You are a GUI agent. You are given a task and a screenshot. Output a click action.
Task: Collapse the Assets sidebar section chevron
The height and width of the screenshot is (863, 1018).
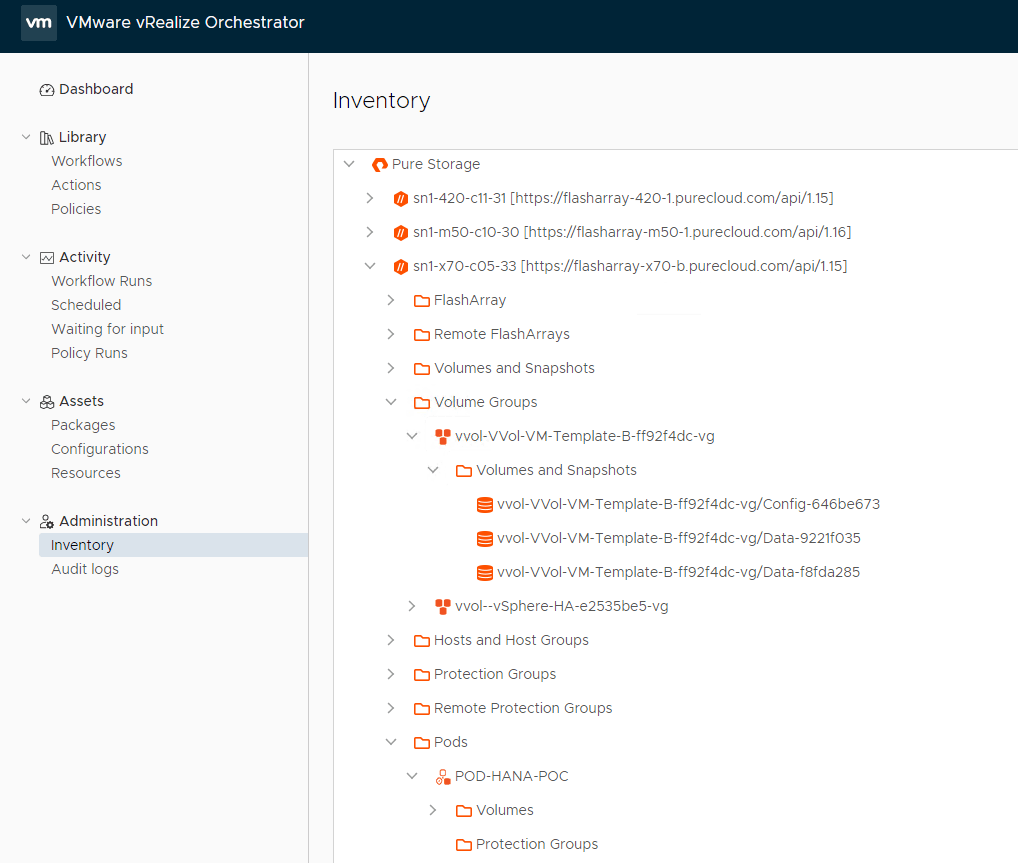click(x=26, y=401)
